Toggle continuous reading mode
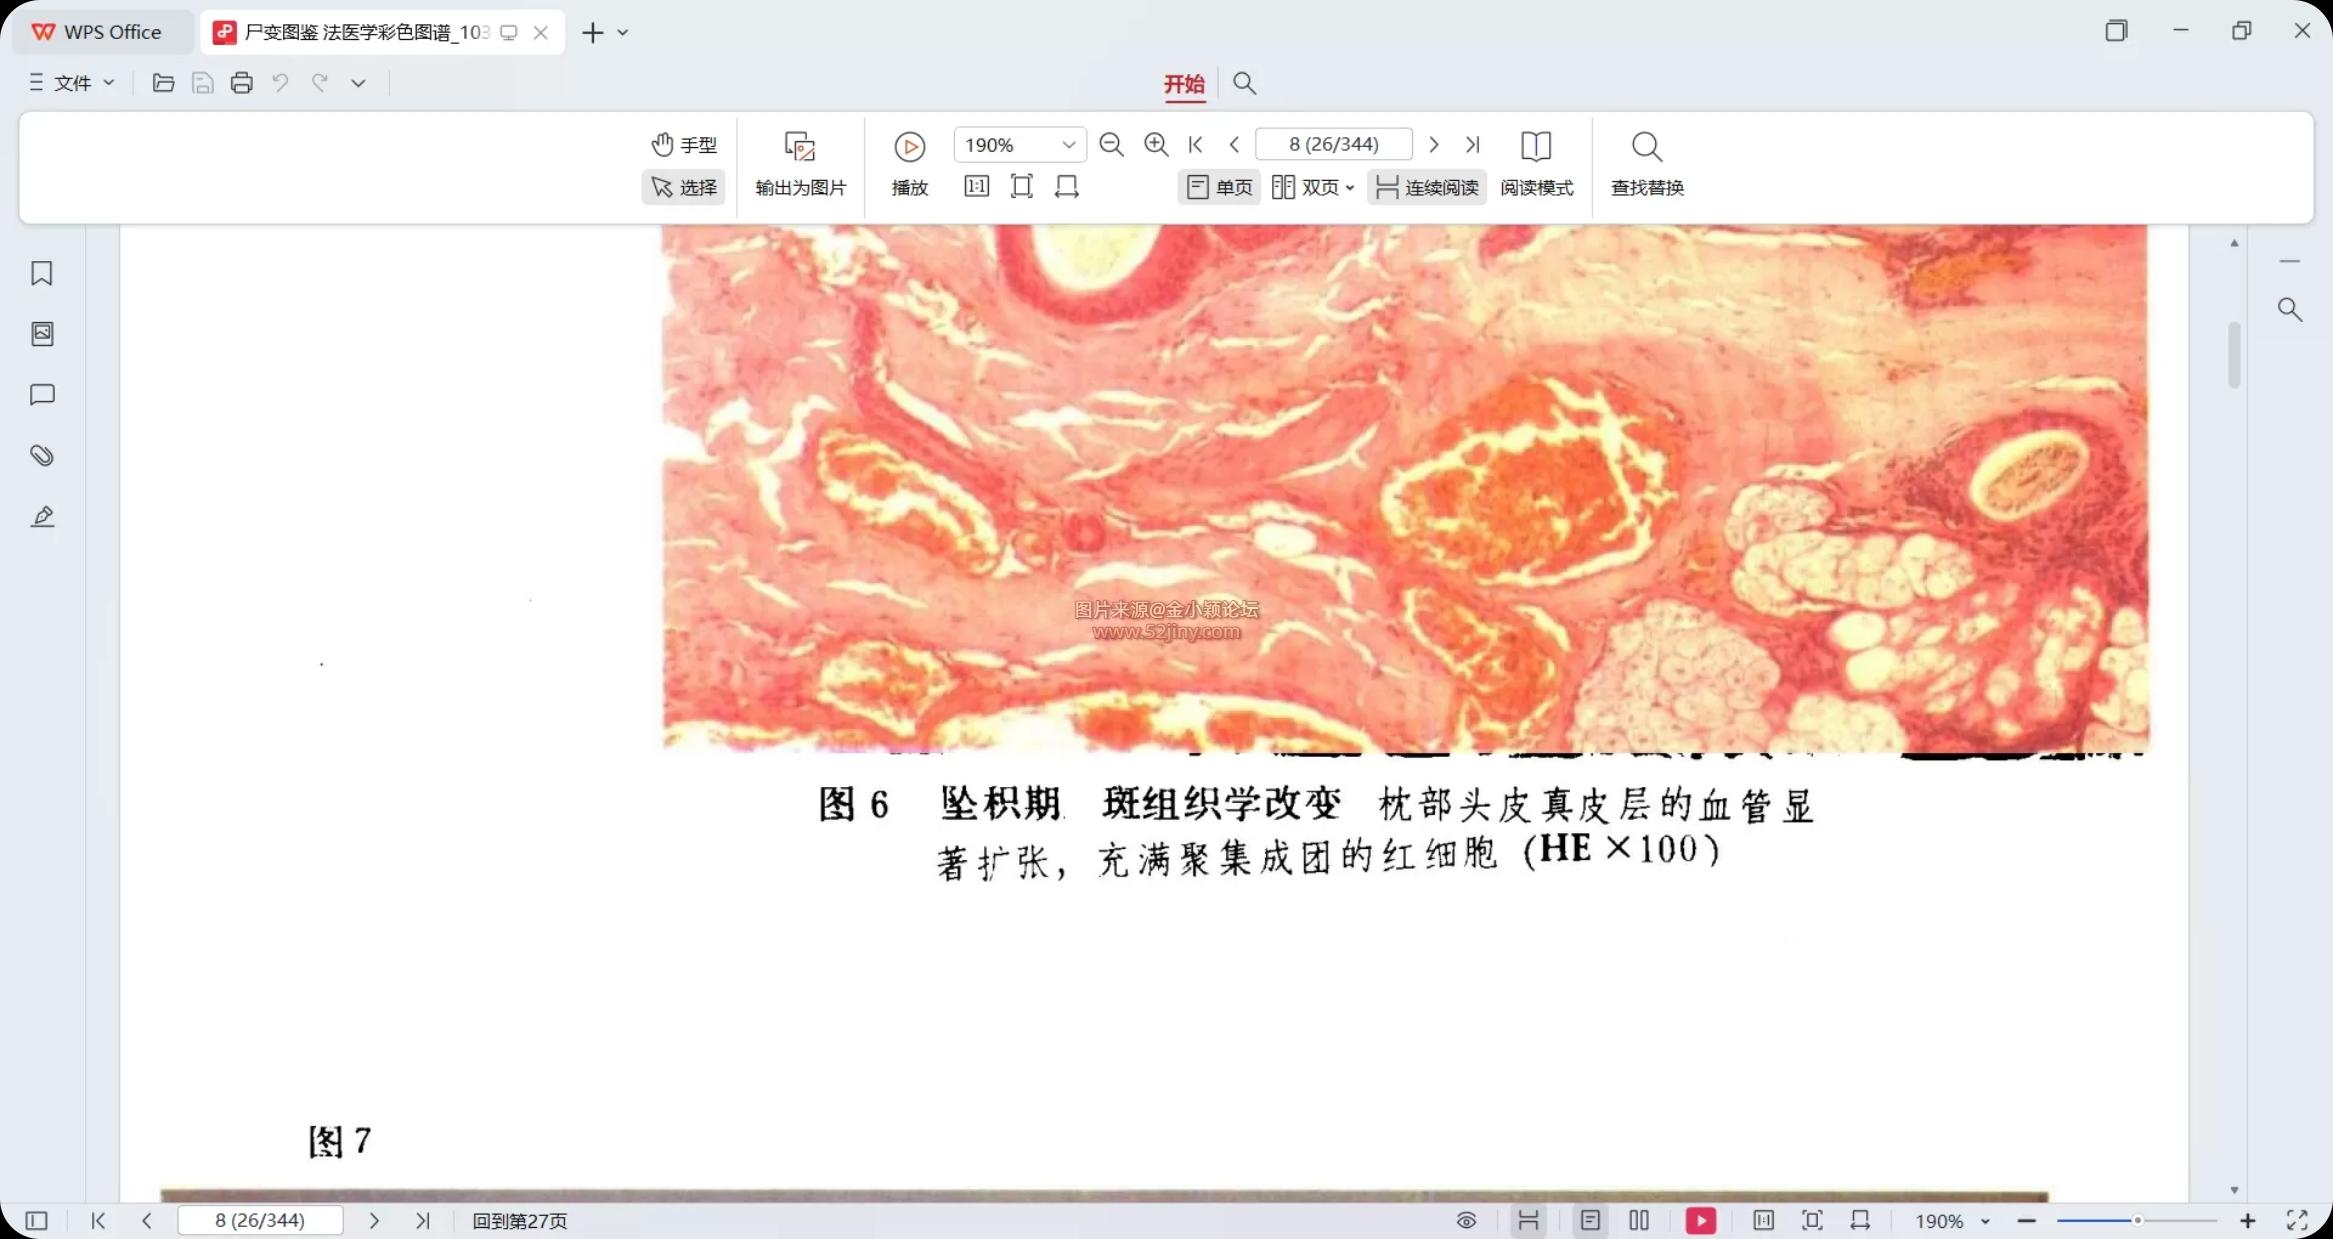The height and width of the screenshot is (1239, 2333). point(1427,187)
